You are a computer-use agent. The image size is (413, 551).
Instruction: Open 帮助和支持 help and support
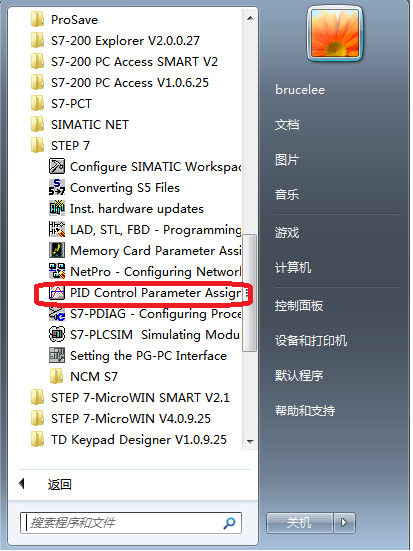[x=305, y=410]
